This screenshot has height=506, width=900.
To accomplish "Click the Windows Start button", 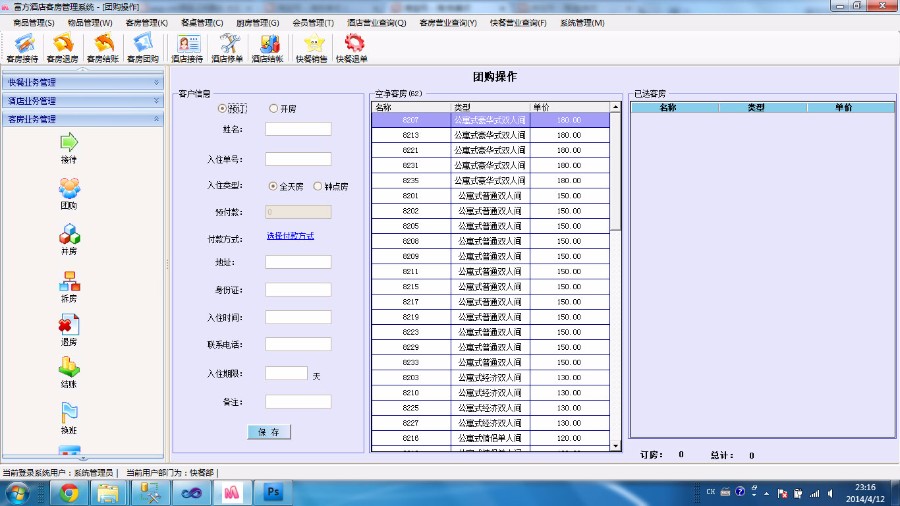I will pos(17,493).
